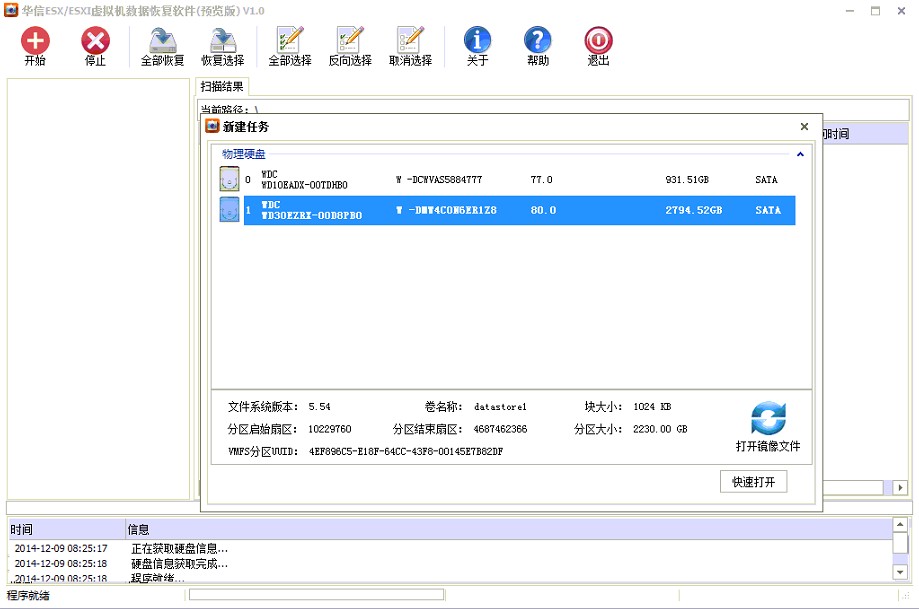The height and width of the screenshot is (609, 919).
Task: Click partition size 2230.00 GB value
Action: point(660,429)
